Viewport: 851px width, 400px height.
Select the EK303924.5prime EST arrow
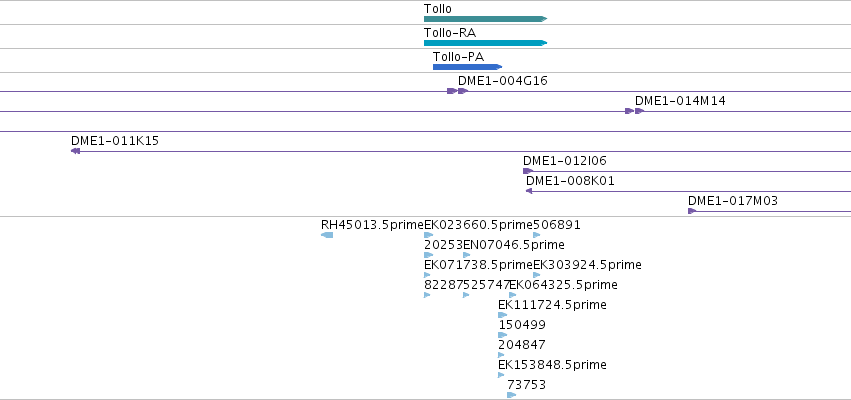[x=537, y=275]
